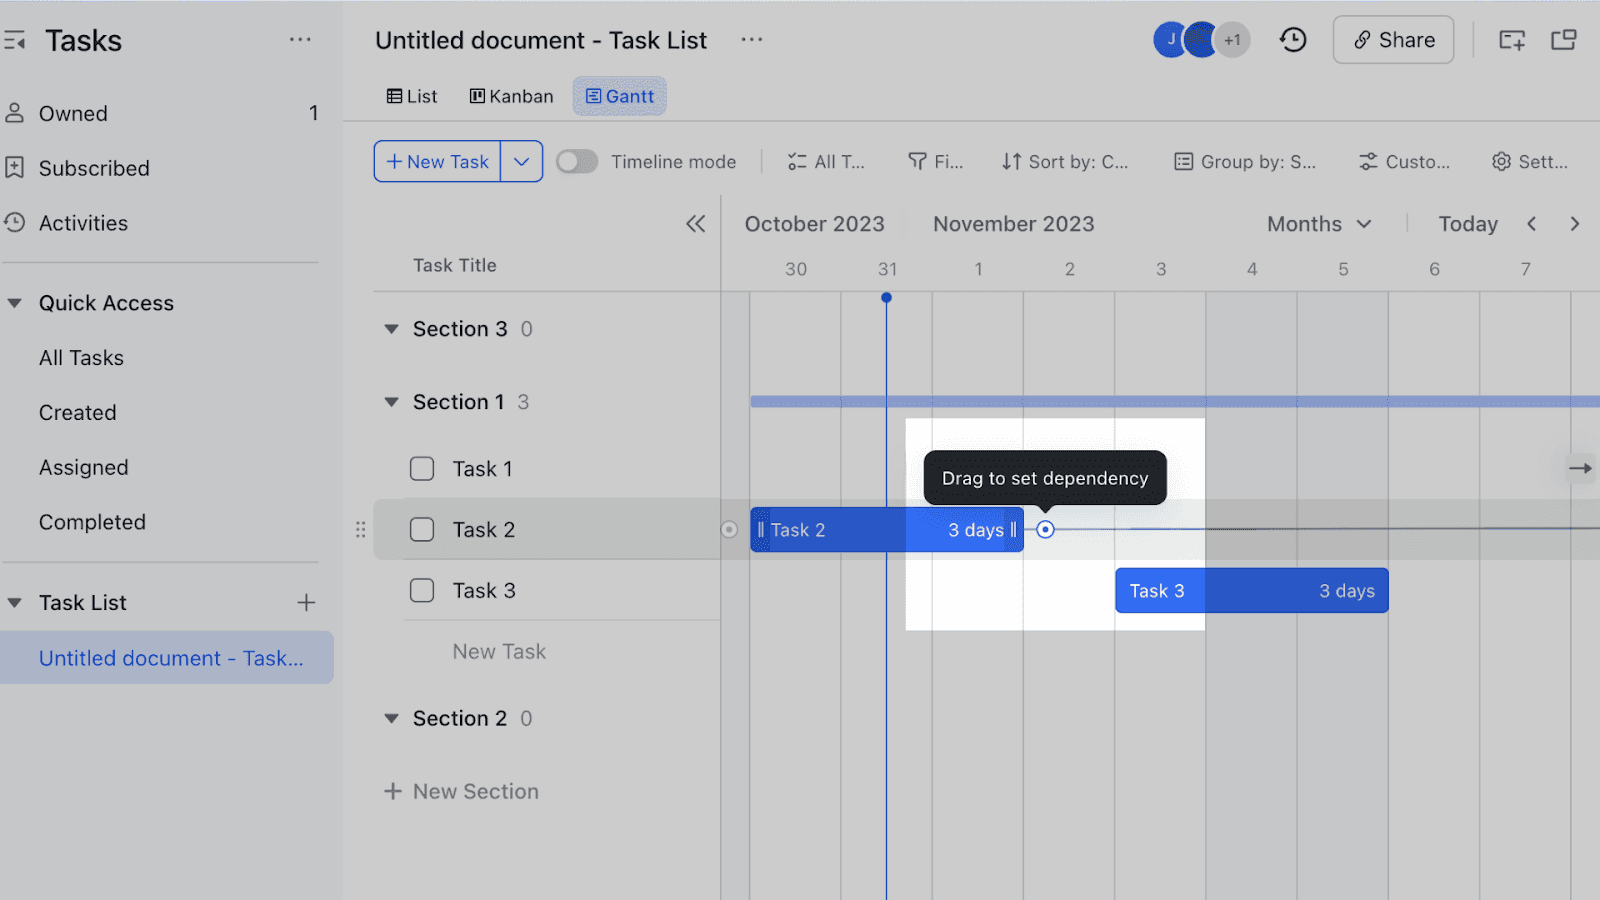Click the drag handle beside Task 2

(360, 529)
